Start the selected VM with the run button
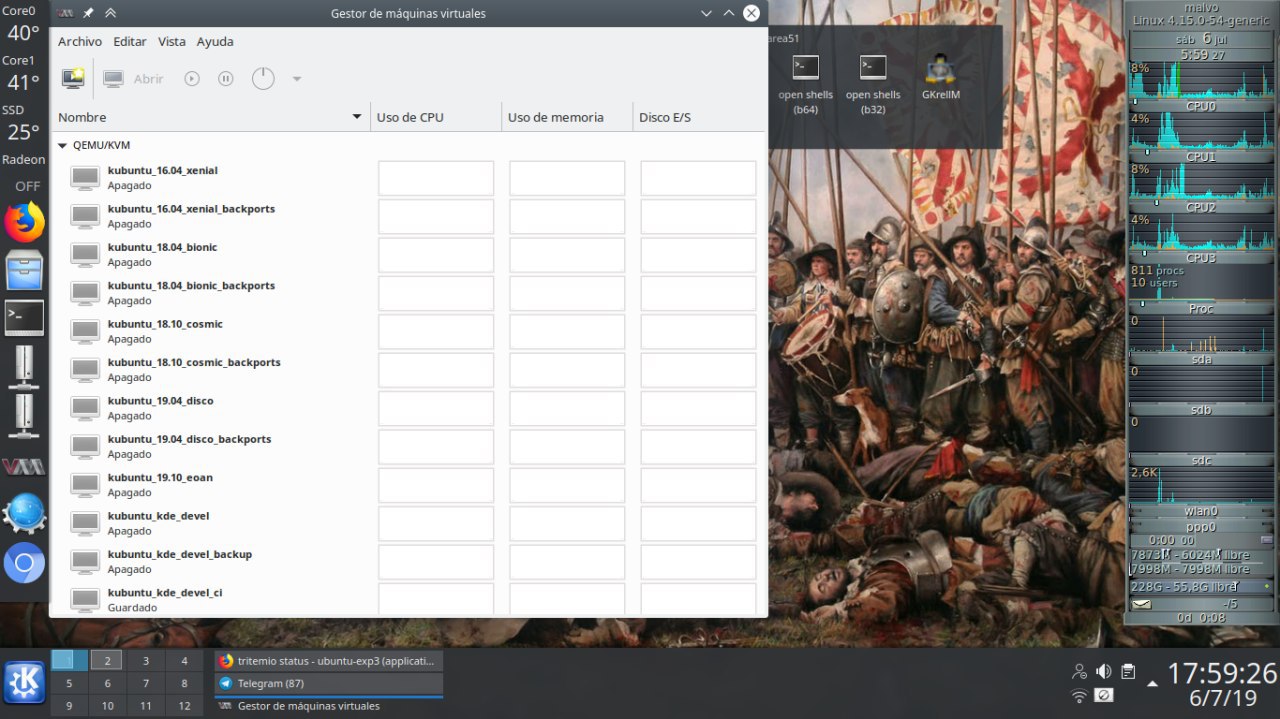Screen dimensions: 1280x719 coord(192,78)
